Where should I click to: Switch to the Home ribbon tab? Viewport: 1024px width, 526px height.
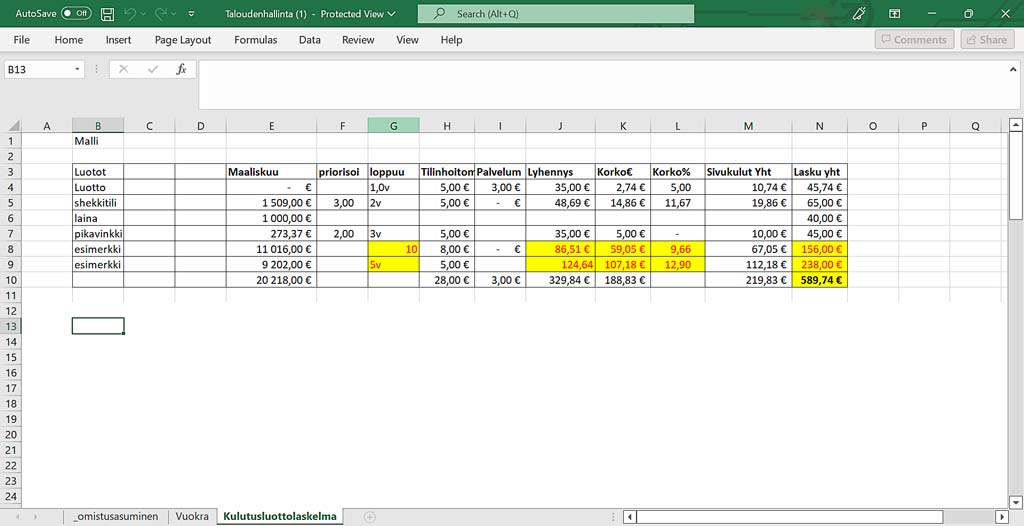(69, 40)
